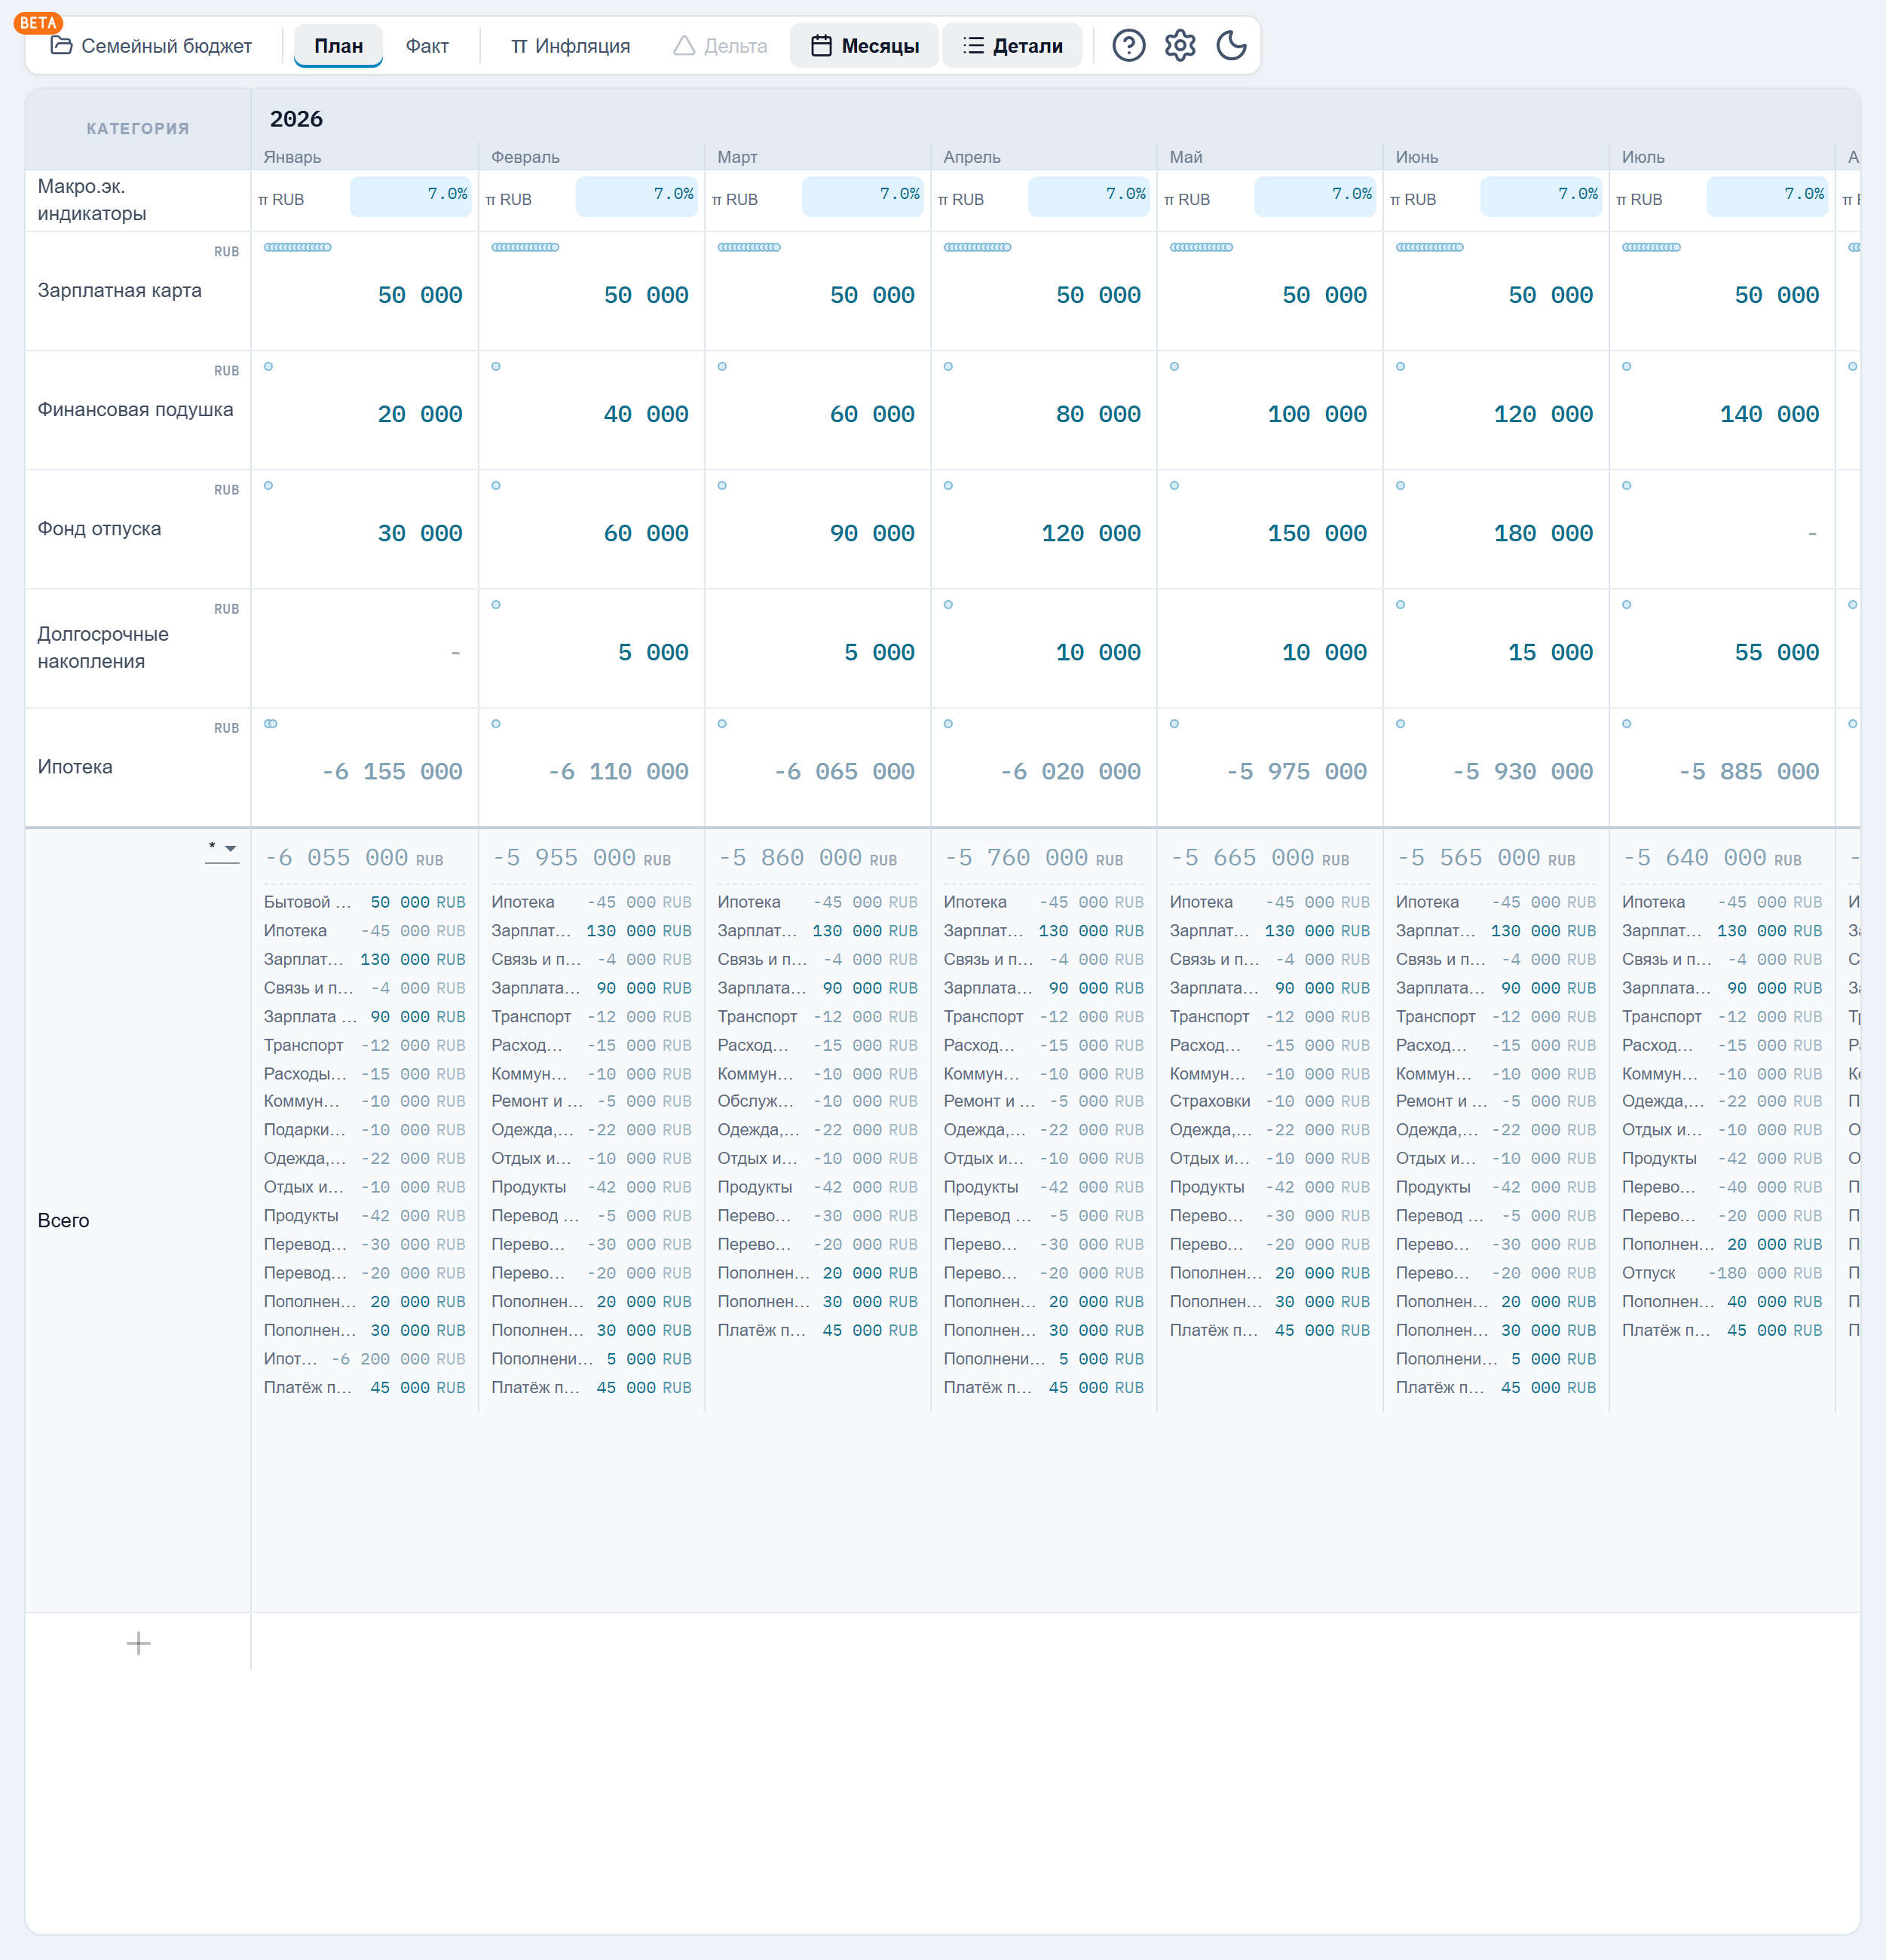
Task: Click double-dot marker in Ипотека January
Action: pyautogui.click(x=271, y=724)
